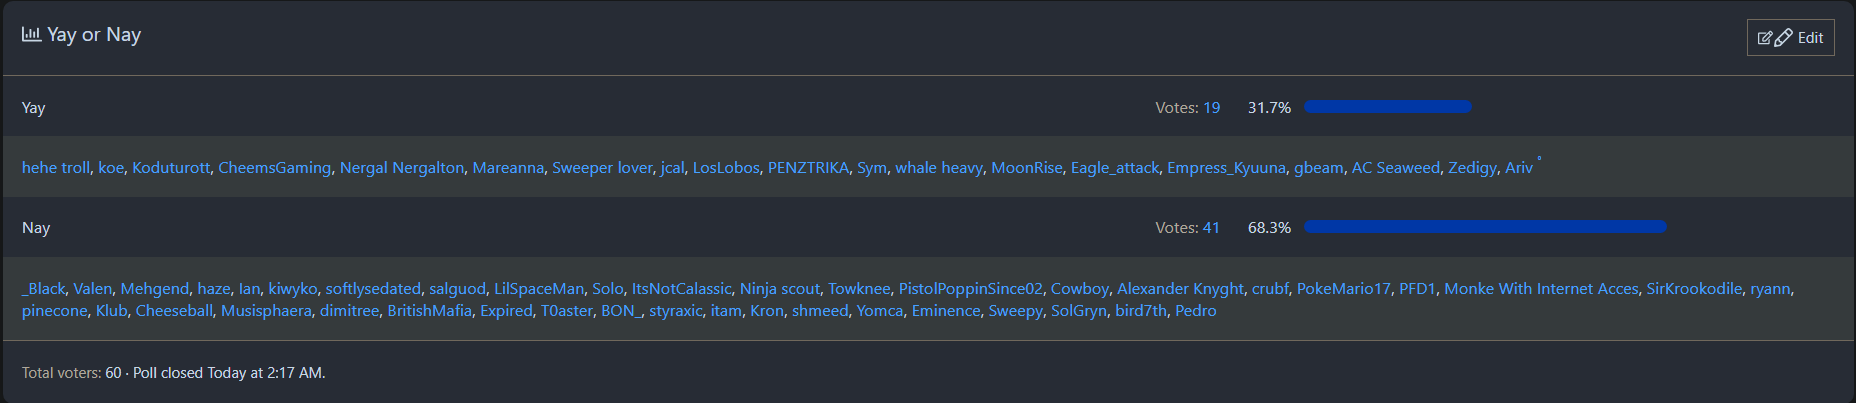Open voter profile BritishMafia
The image size is (1856, 403).
pos(429,311)
